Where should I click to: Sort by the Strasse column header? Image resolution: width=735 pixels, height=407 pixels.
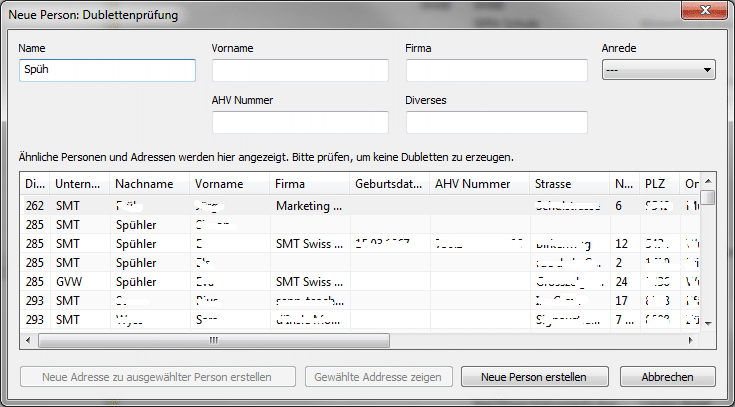[568, 184]
